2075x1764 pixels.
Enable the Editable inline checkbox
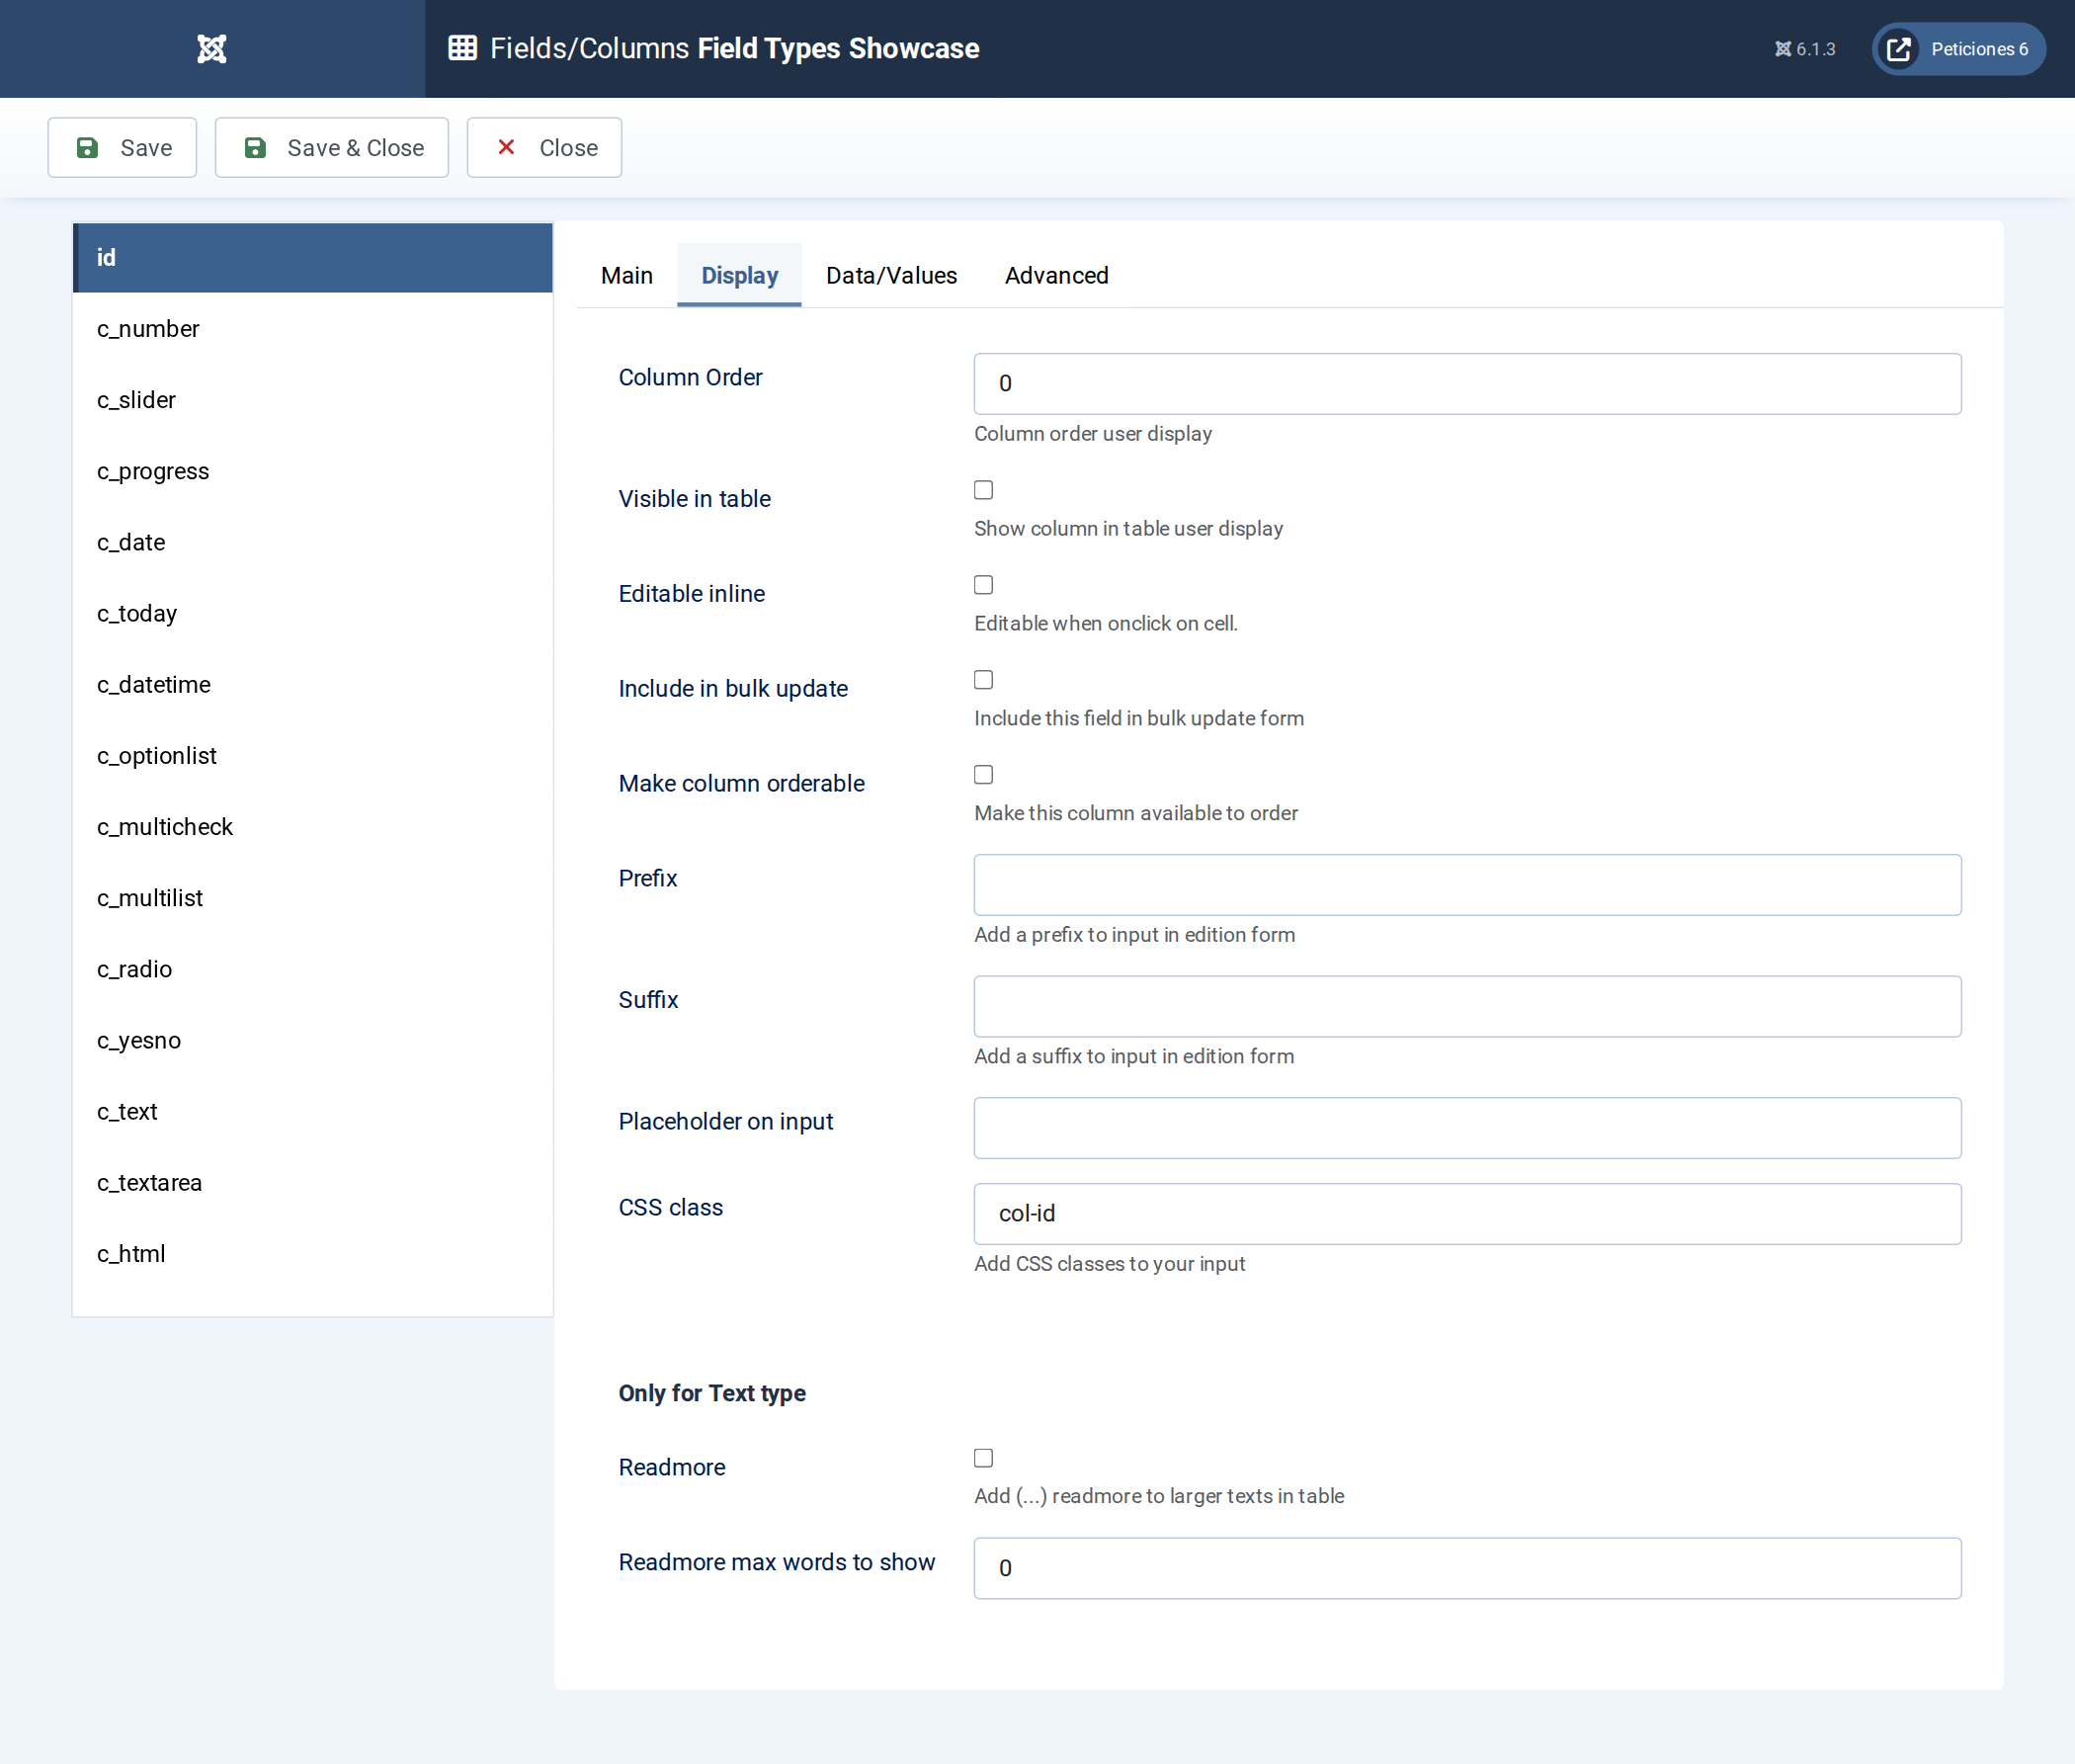point(983,585)
